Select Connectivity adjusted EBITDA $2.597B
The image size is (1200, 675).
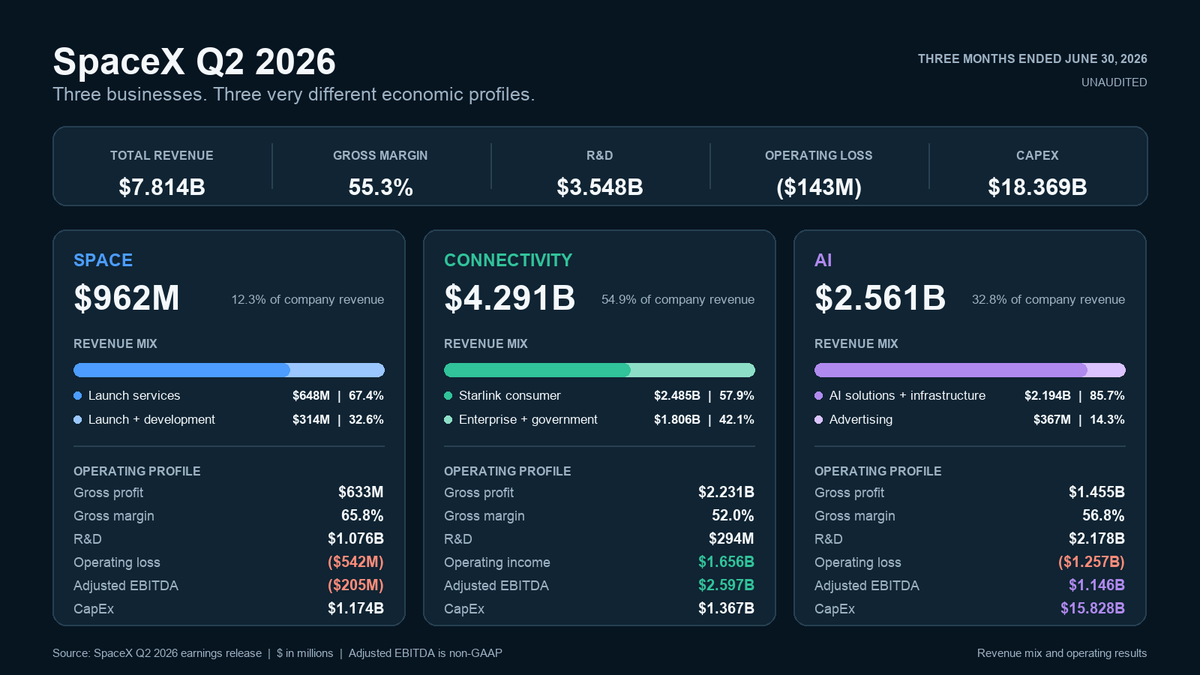[x=726, y=586]
